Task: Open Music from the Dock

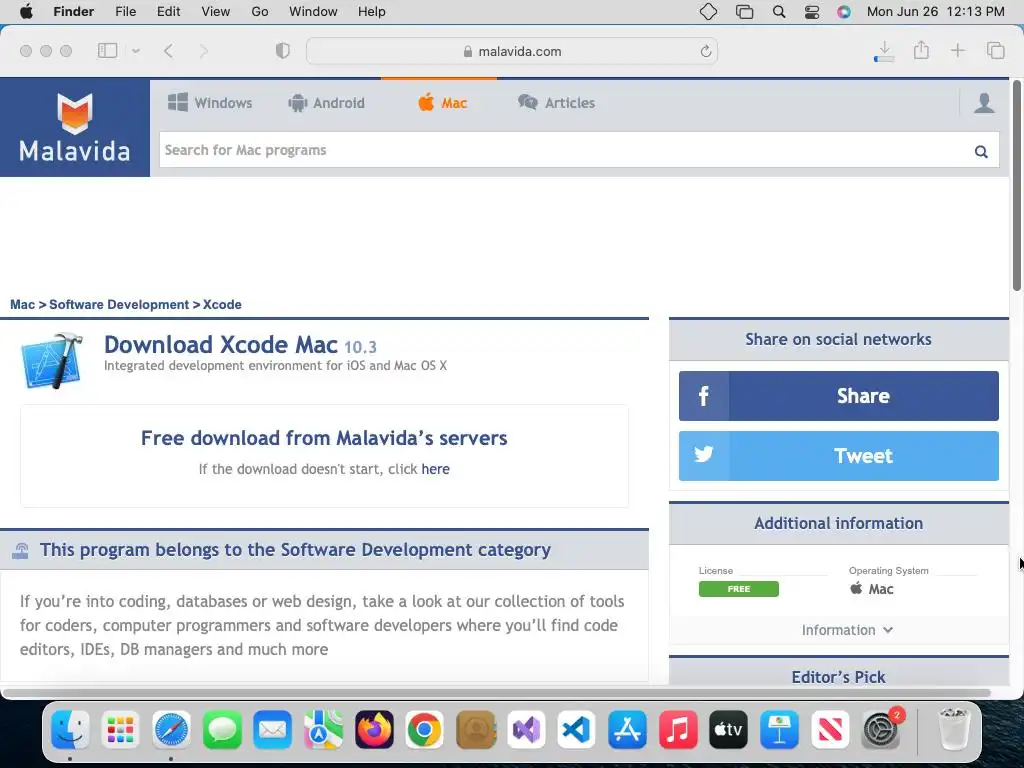Action: click(678, 729)
